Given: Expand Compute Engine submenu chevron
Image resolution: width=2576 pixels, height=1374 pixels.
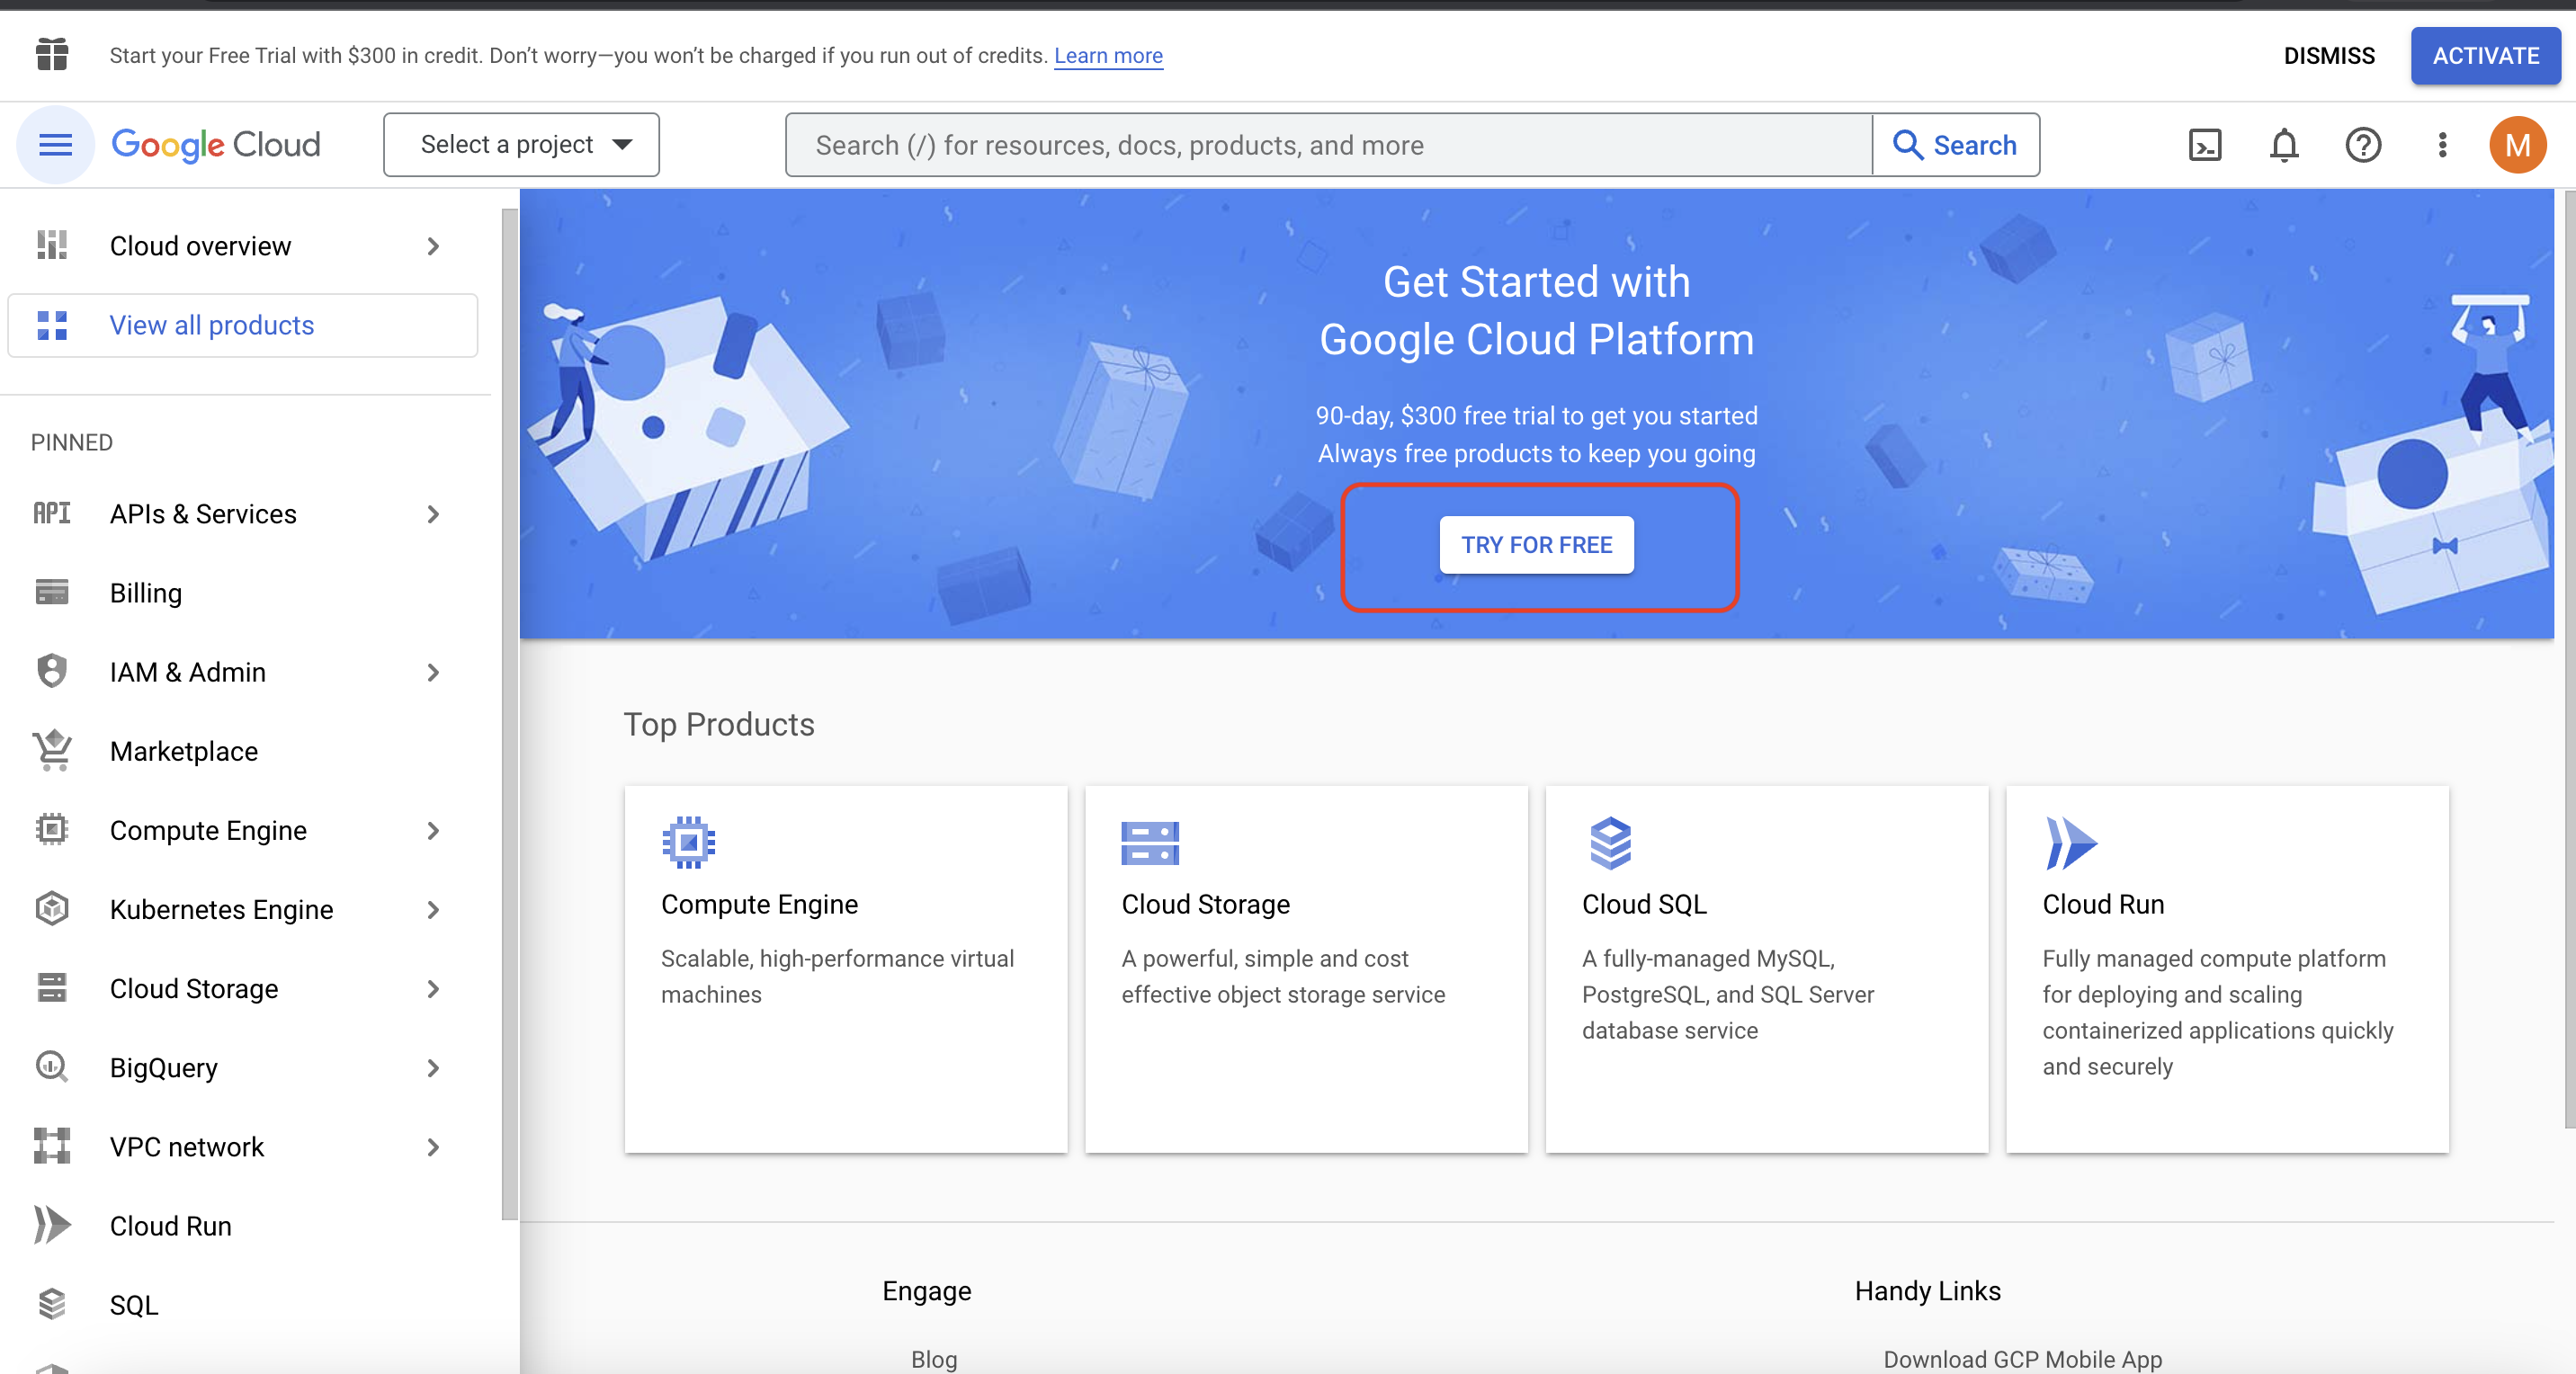Looking at the screenshot, I should click(433, 830).
